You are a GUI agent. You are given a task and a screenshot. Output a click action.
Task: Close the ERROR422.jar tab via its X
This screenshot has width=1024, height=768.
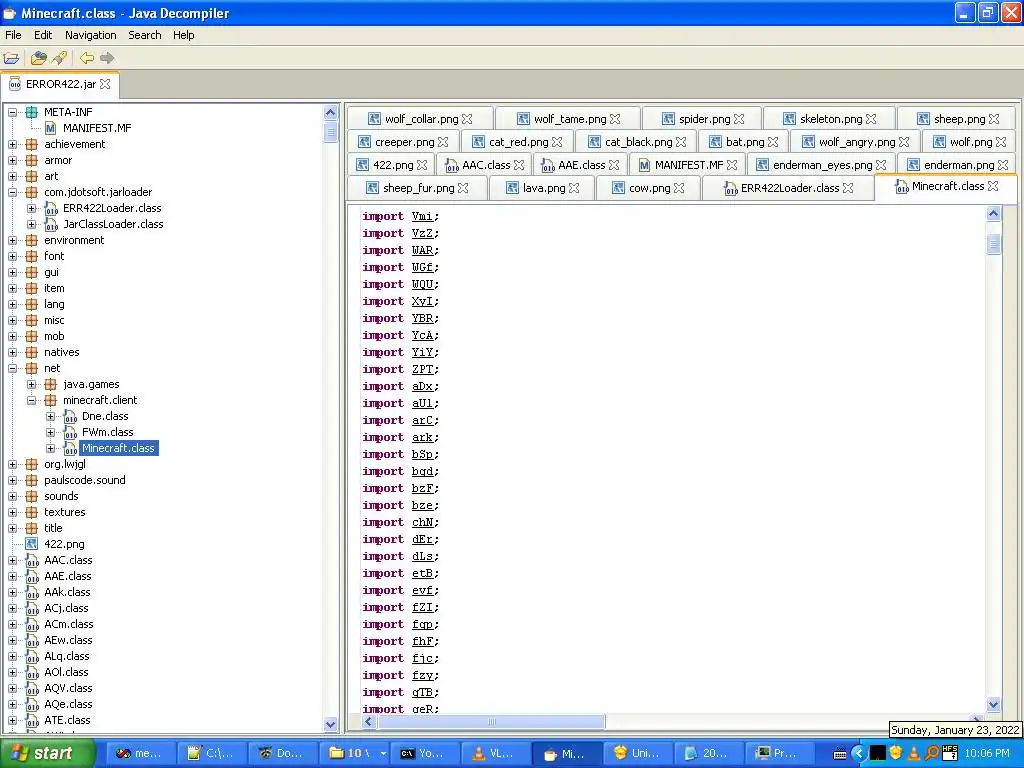tap(105, 84)
